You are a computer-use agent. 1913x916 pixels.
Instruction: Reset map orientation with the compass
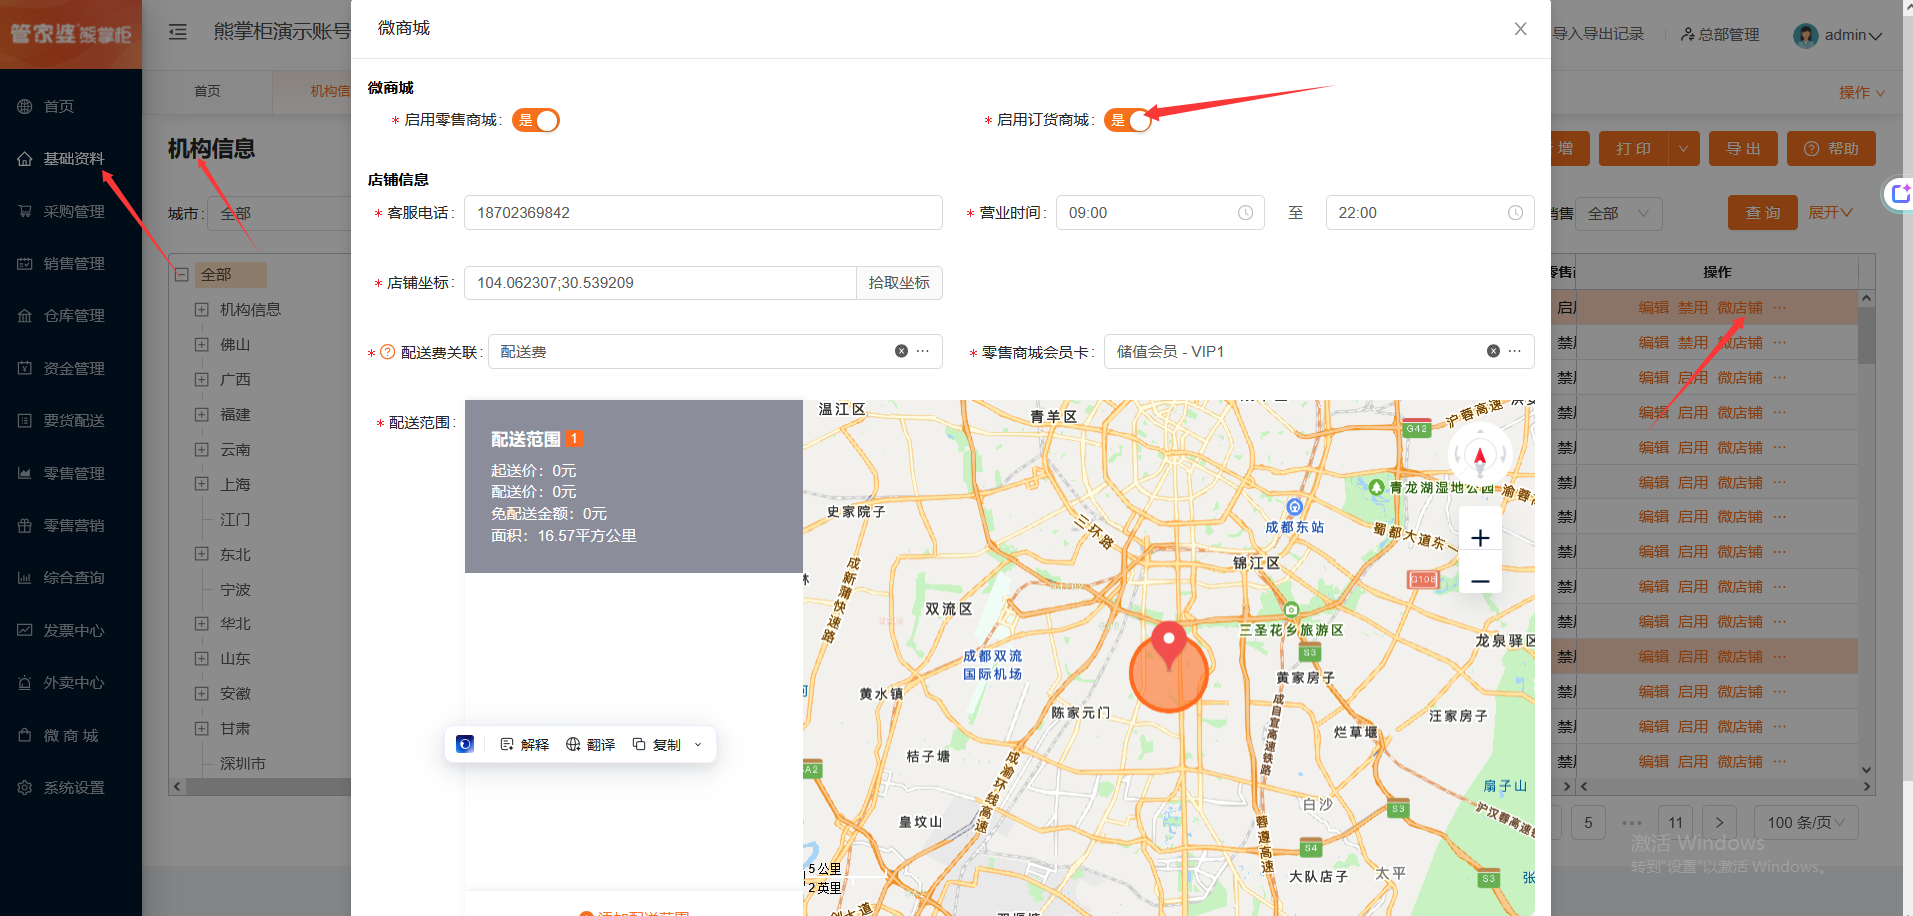click(1480, 455)
